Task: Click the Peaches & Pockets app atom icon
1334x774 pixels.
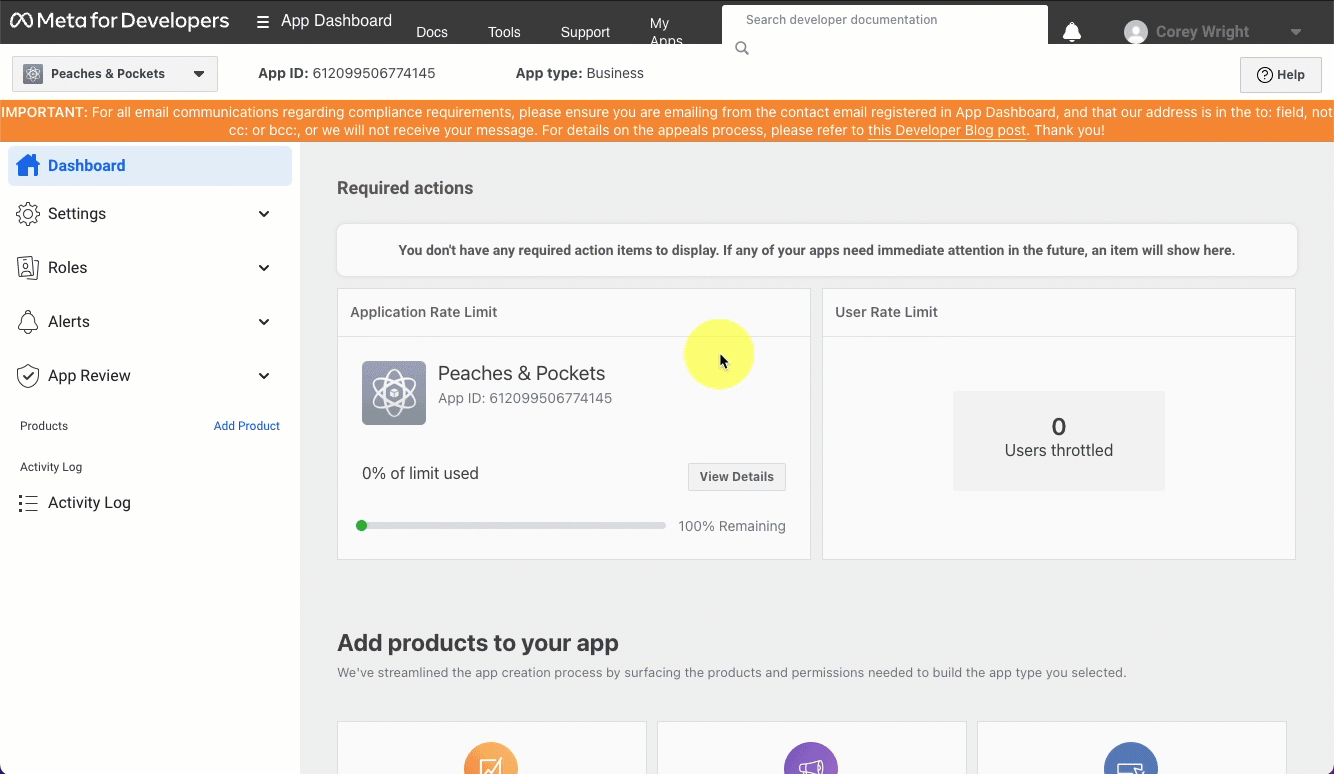Action: point(394,393)
